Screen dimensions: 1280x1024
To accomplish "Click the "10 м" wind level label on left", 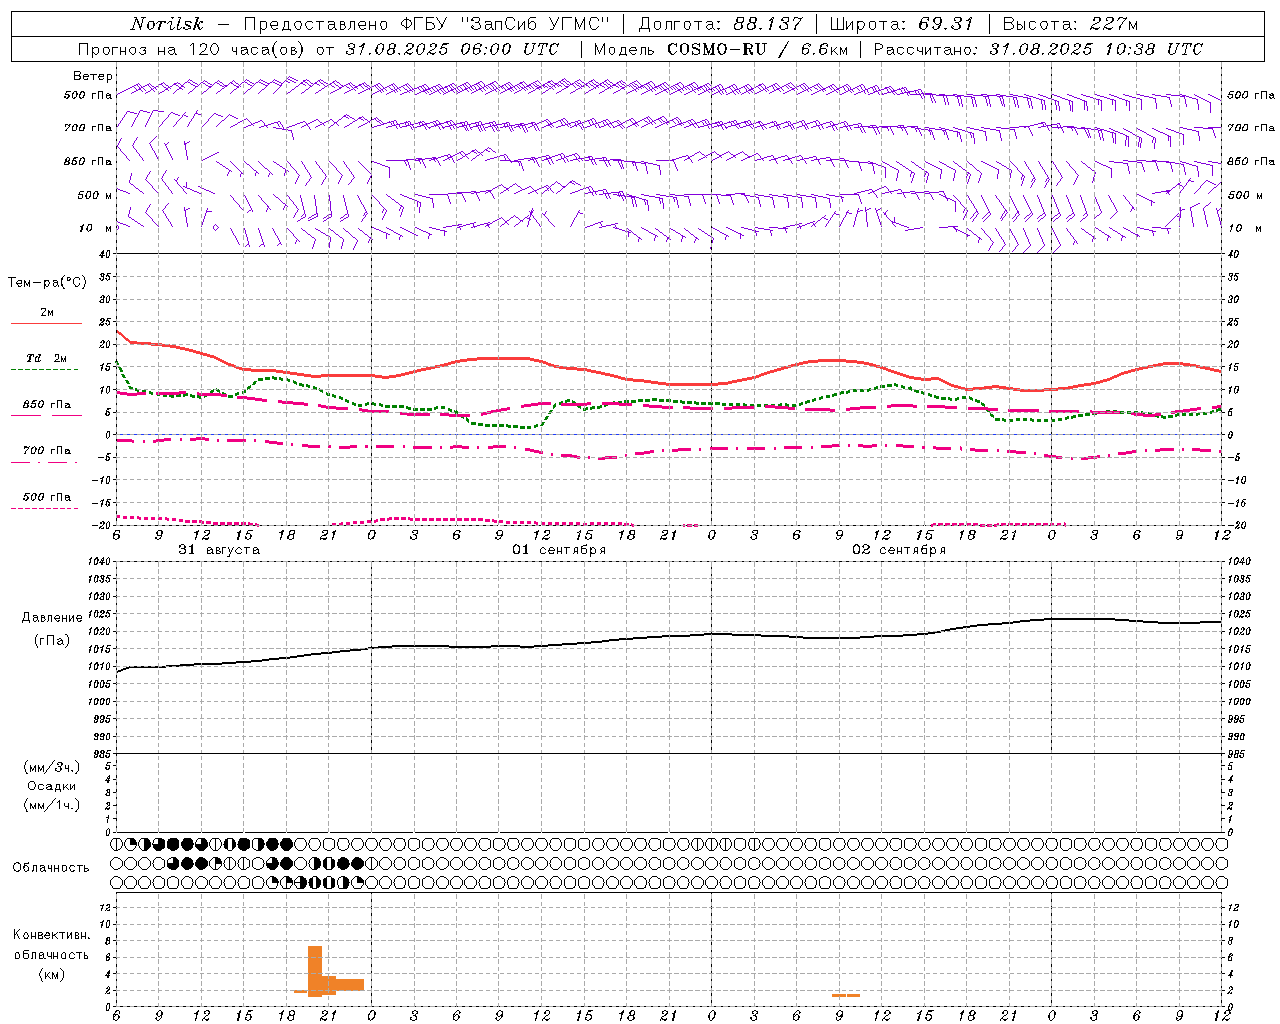I will click(x=96, y=228).
